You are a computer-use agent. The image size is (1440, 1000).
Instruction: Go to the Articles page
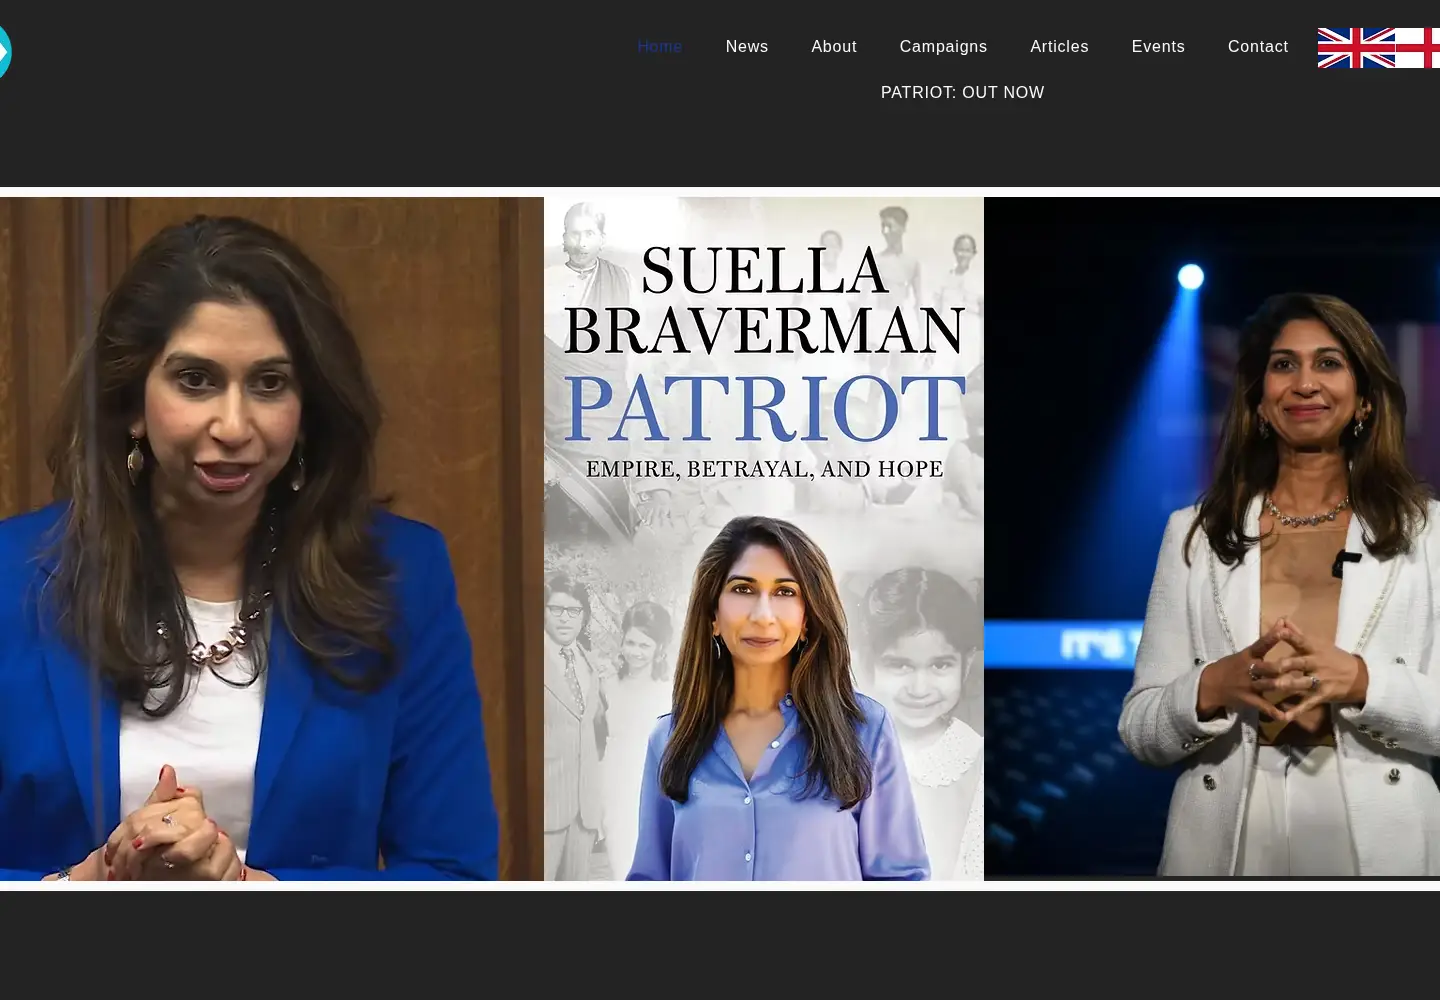coord(1059,46)
